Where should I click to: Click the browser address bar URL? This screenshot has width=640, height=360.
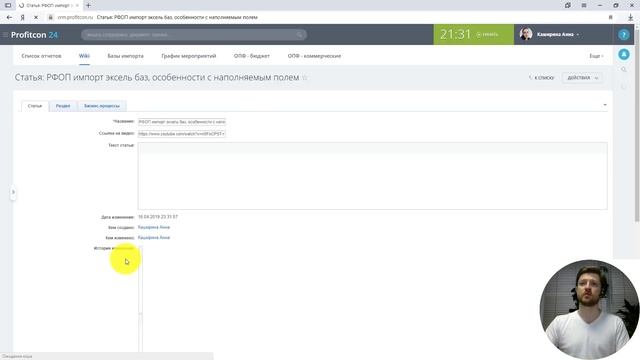75,17
